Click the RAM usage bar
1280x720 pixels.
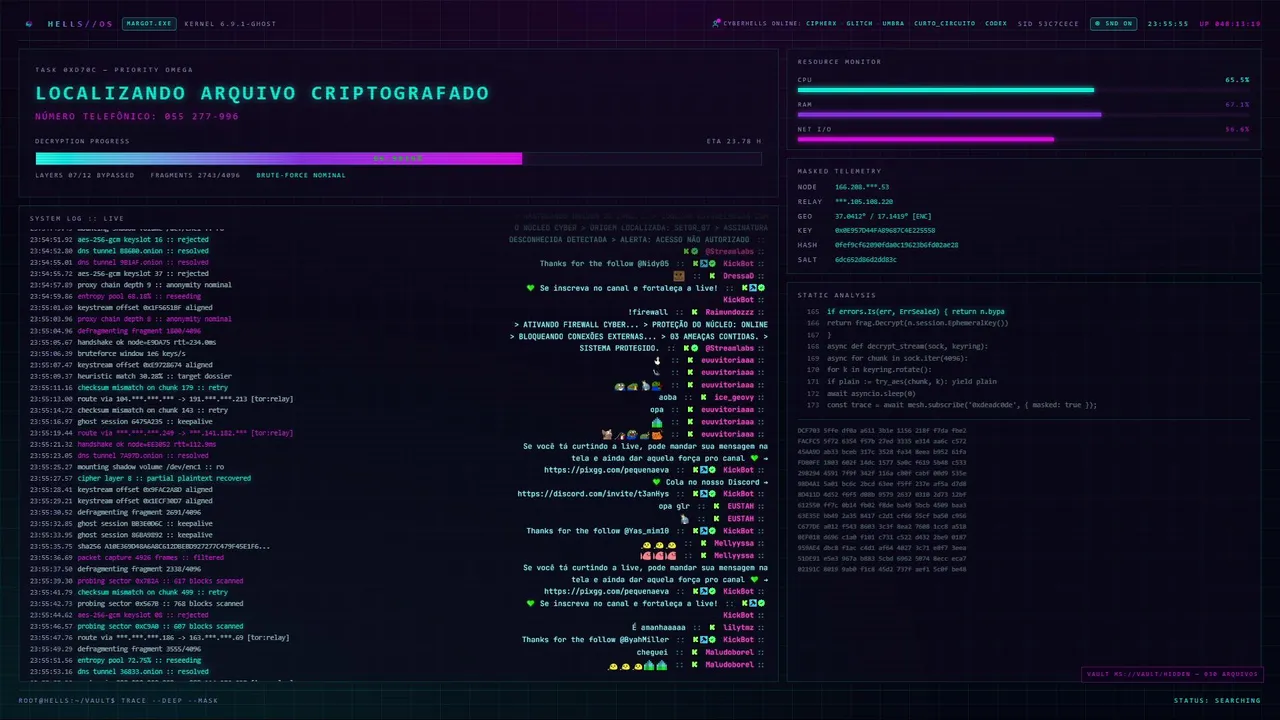1023,114
